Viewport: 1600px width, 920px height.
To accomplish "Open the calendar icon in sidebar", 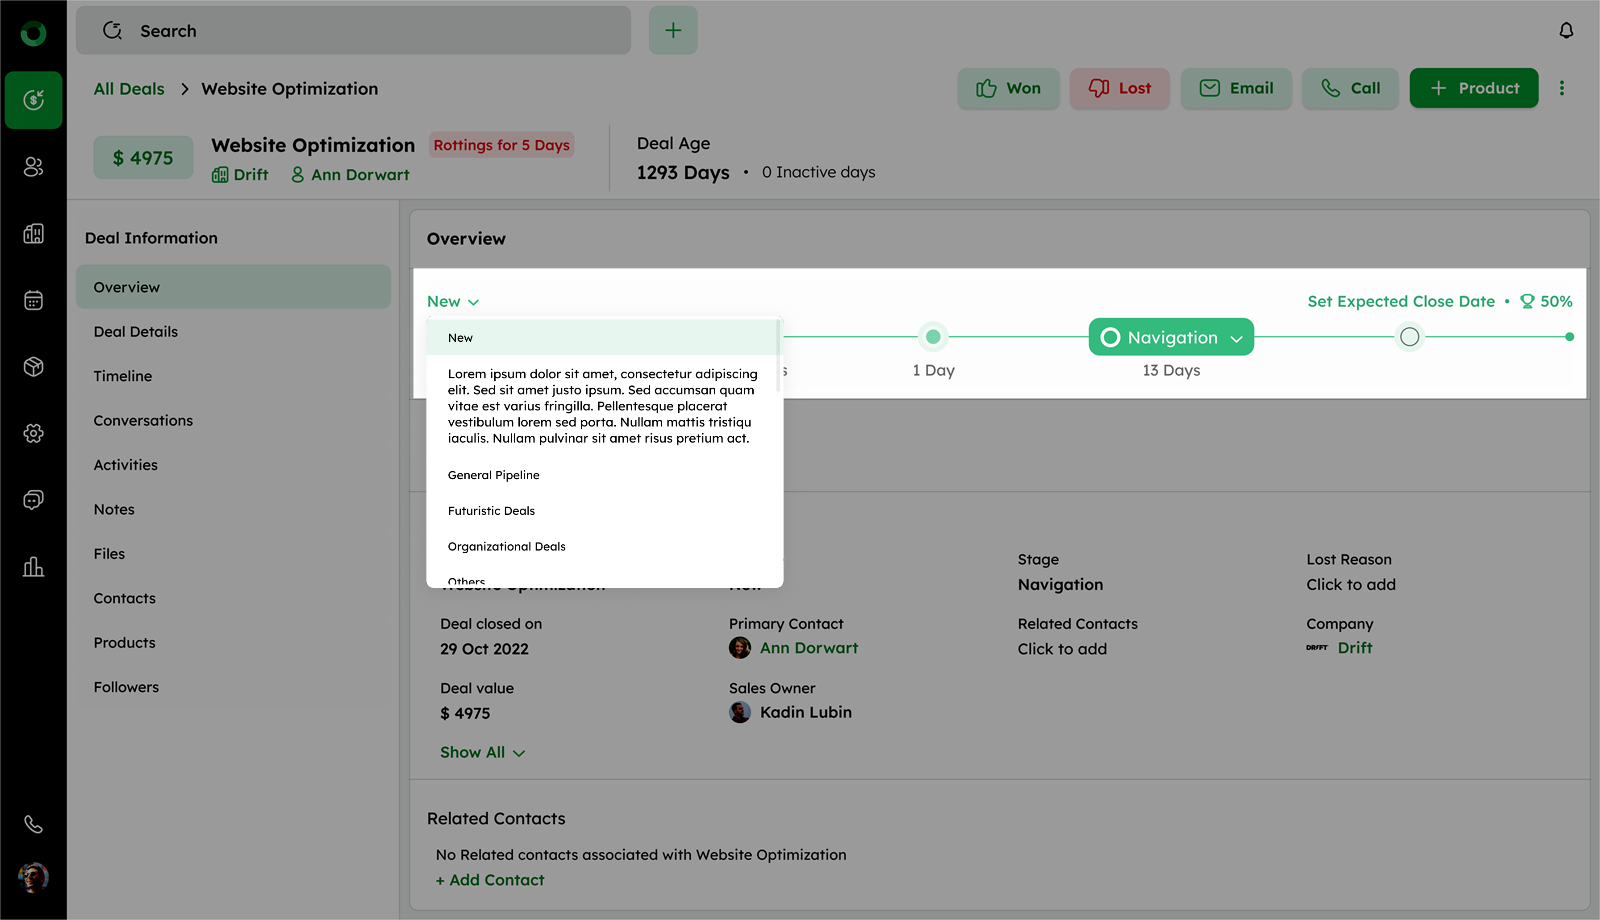I will 33,300.
